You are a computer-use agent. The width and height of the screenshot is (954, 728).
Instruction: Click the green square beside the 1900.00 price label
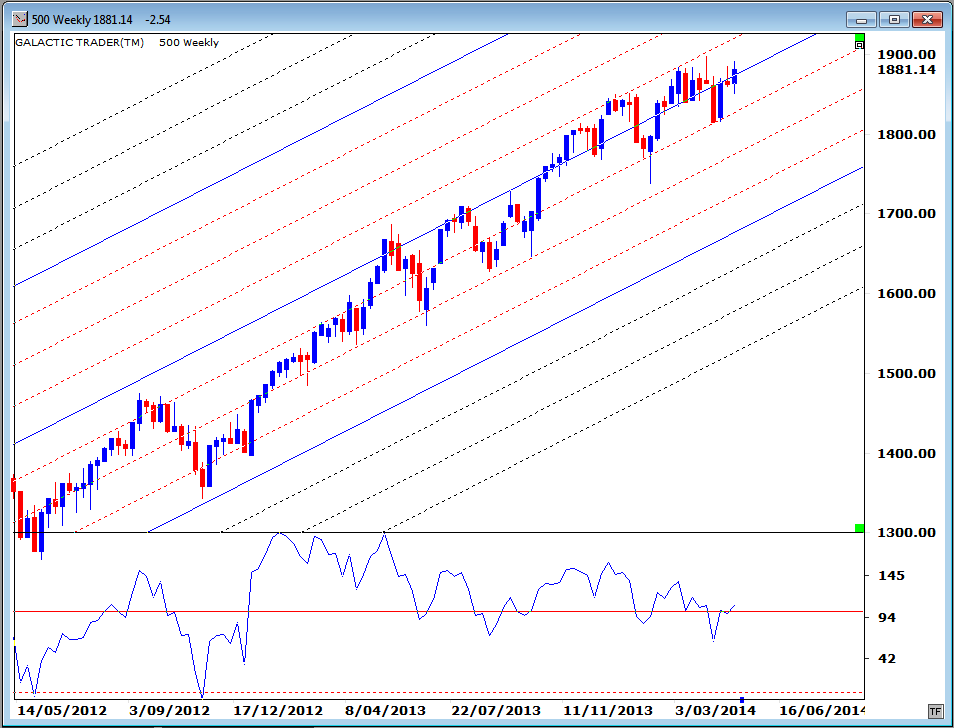pos(859,38)
